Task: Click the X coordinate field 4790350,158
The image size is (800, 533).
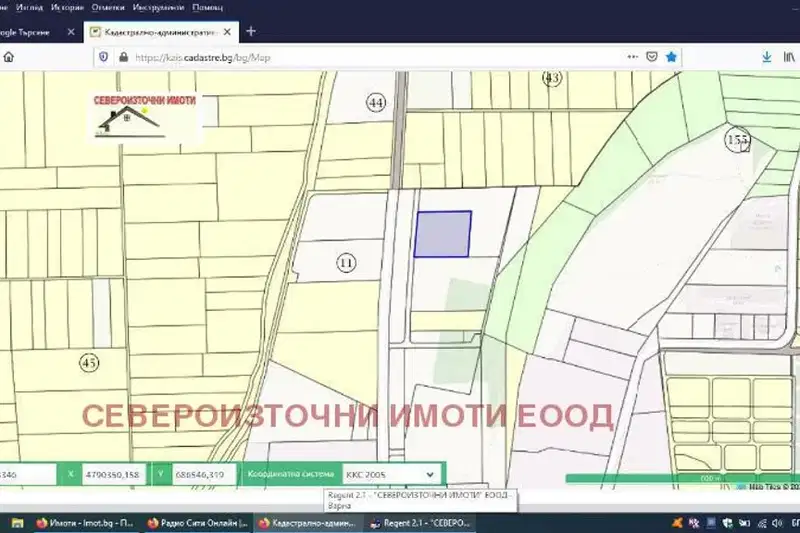Action: pyautogui.click(x=114, y=474)
